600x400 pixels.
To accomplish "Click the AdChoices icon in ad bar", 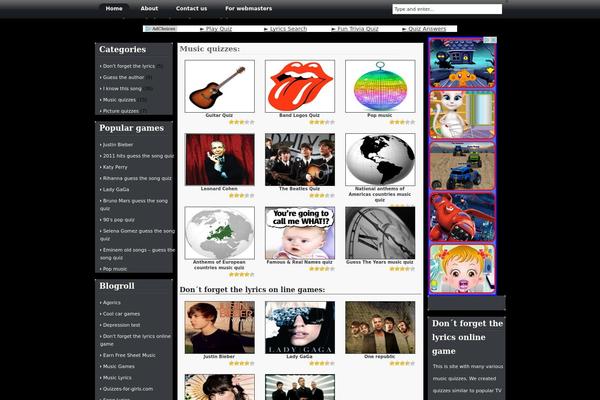I will 160,29.
